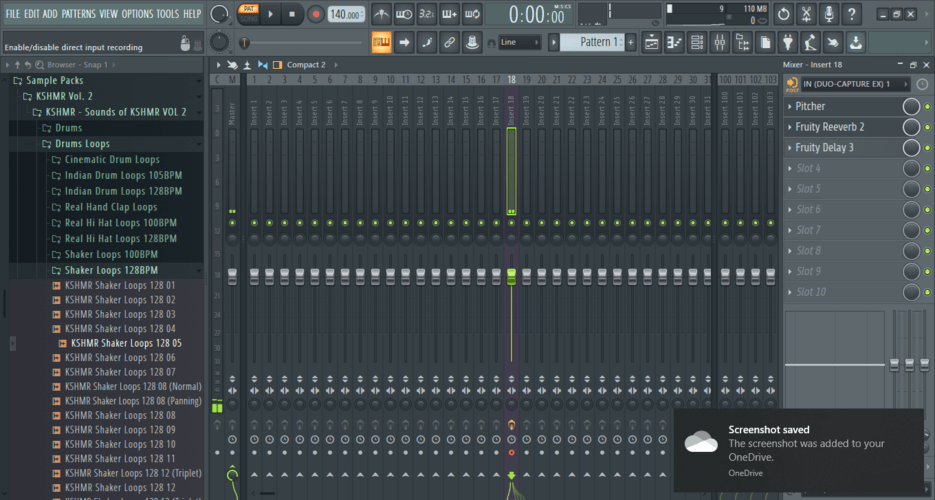Select KSHMR Shaker Loops 128 05 sample
This screenshot has width=935, height=500.
(x=126, y=343)
